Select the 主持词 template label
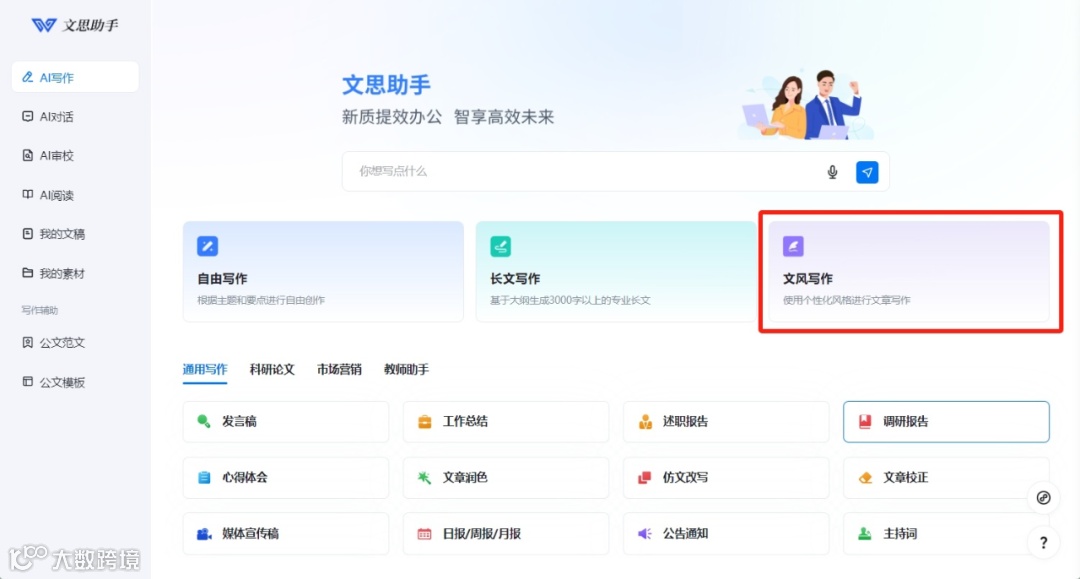Image resolution: width=1080 pixels, height=579 pixels. pos(900,534)
